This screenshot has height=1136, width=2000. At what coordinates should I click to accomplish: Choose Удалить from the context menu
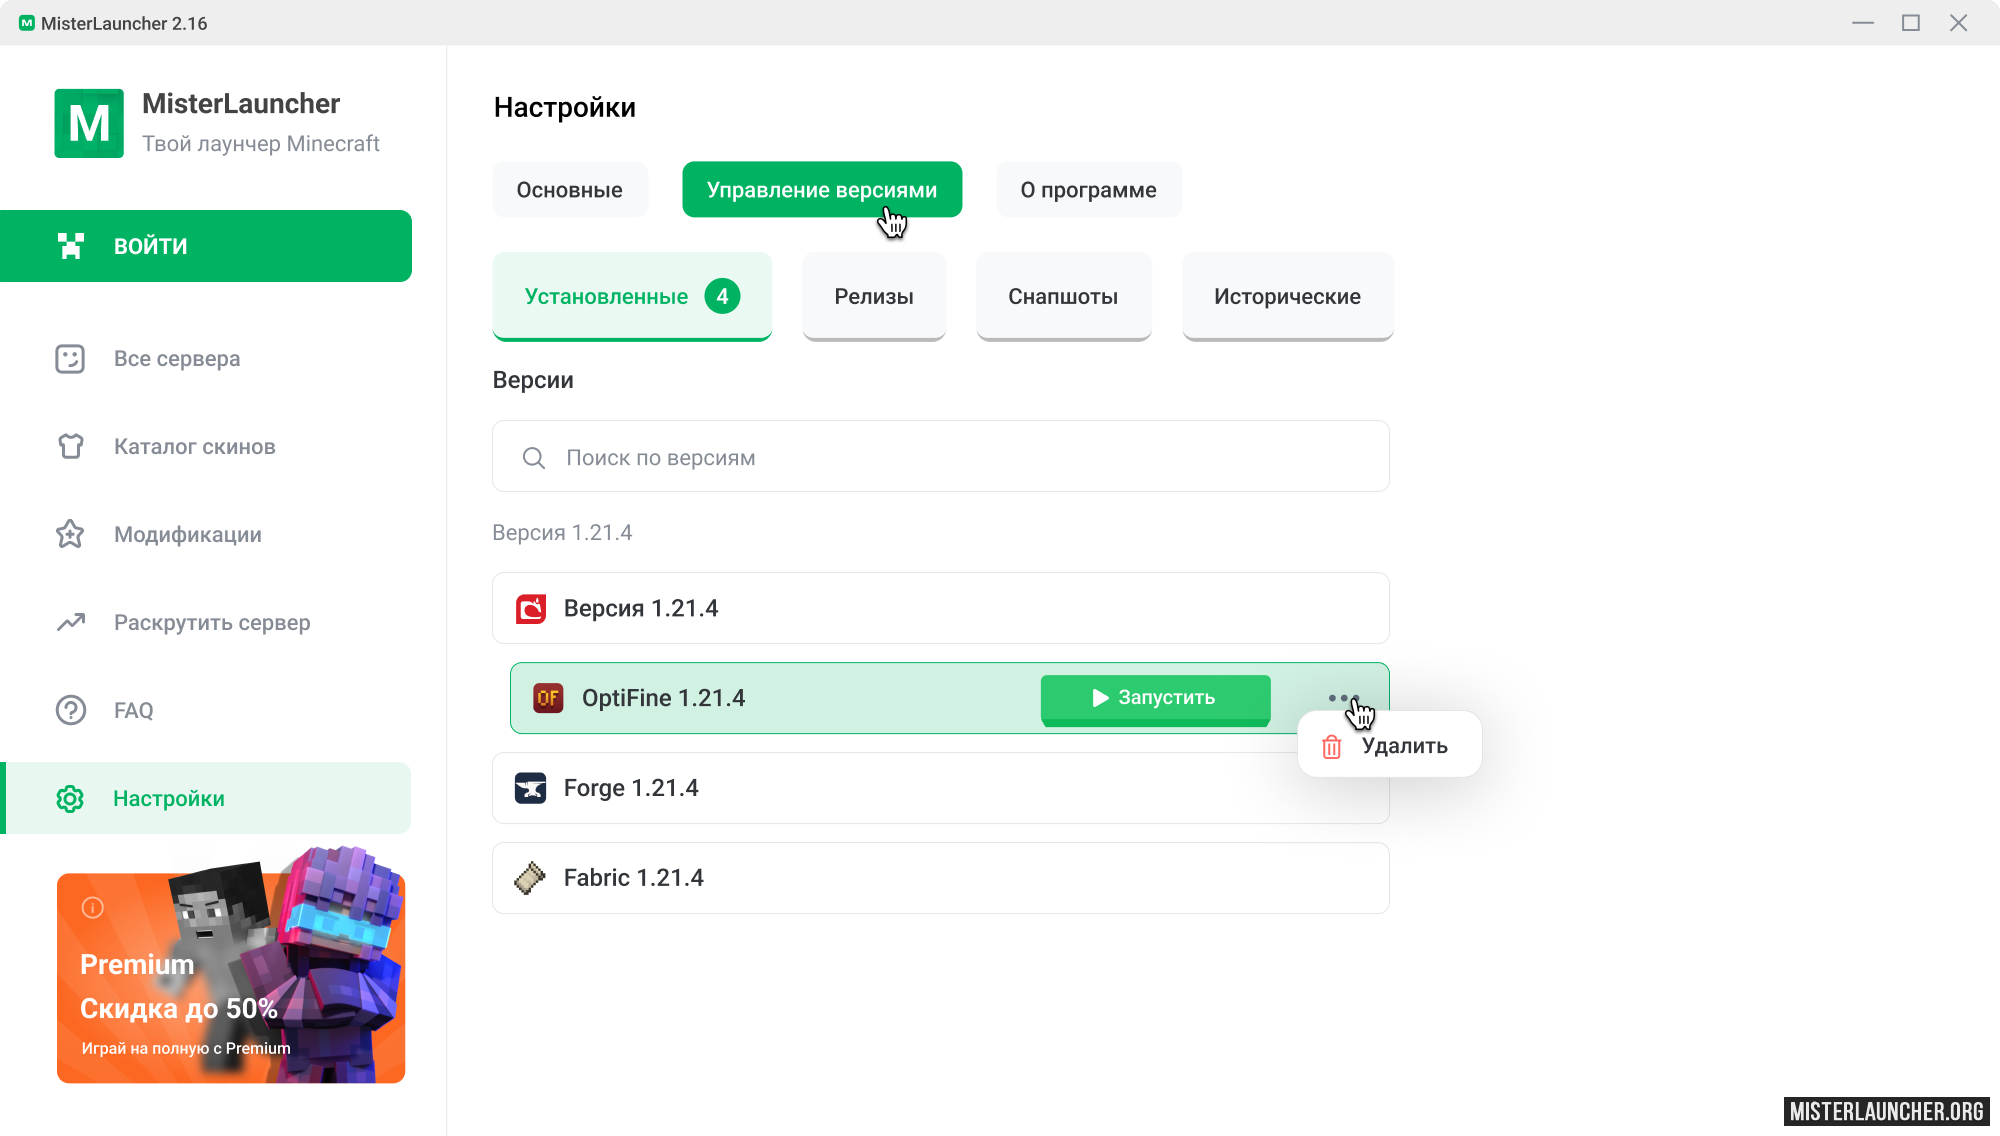tap(1389, 745)
